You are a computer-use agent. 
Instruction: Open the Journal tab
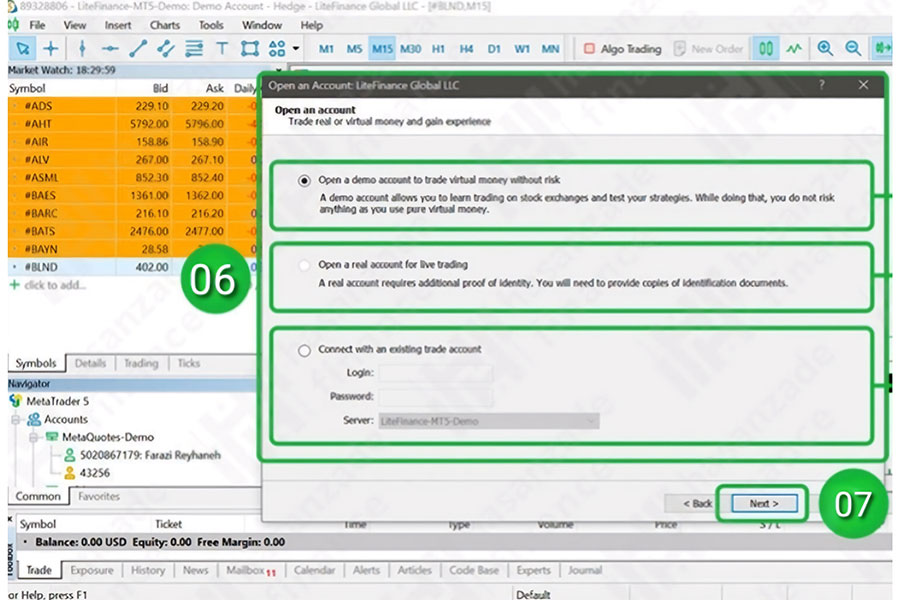[584, 570]
